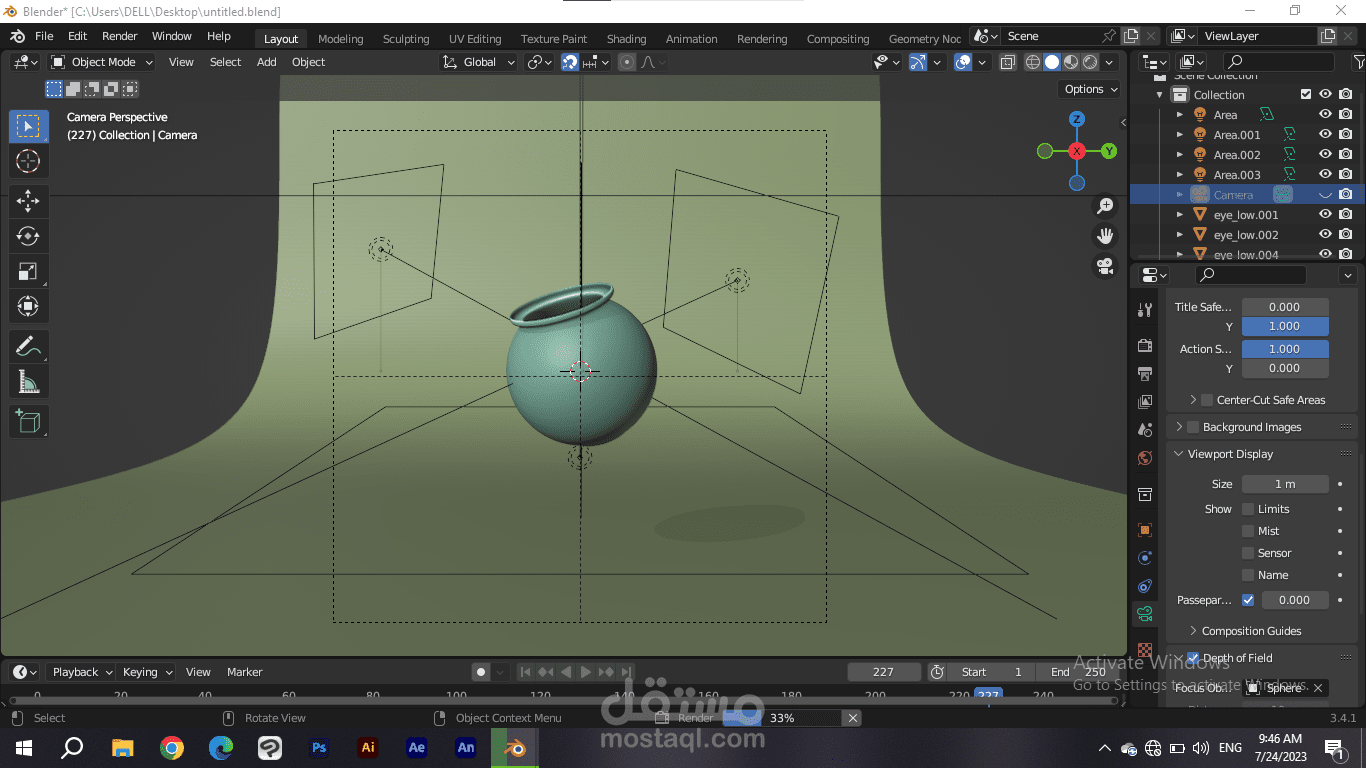The image size is (1366, 768).
Task: Select the Move tool
Action: [28, 201]
